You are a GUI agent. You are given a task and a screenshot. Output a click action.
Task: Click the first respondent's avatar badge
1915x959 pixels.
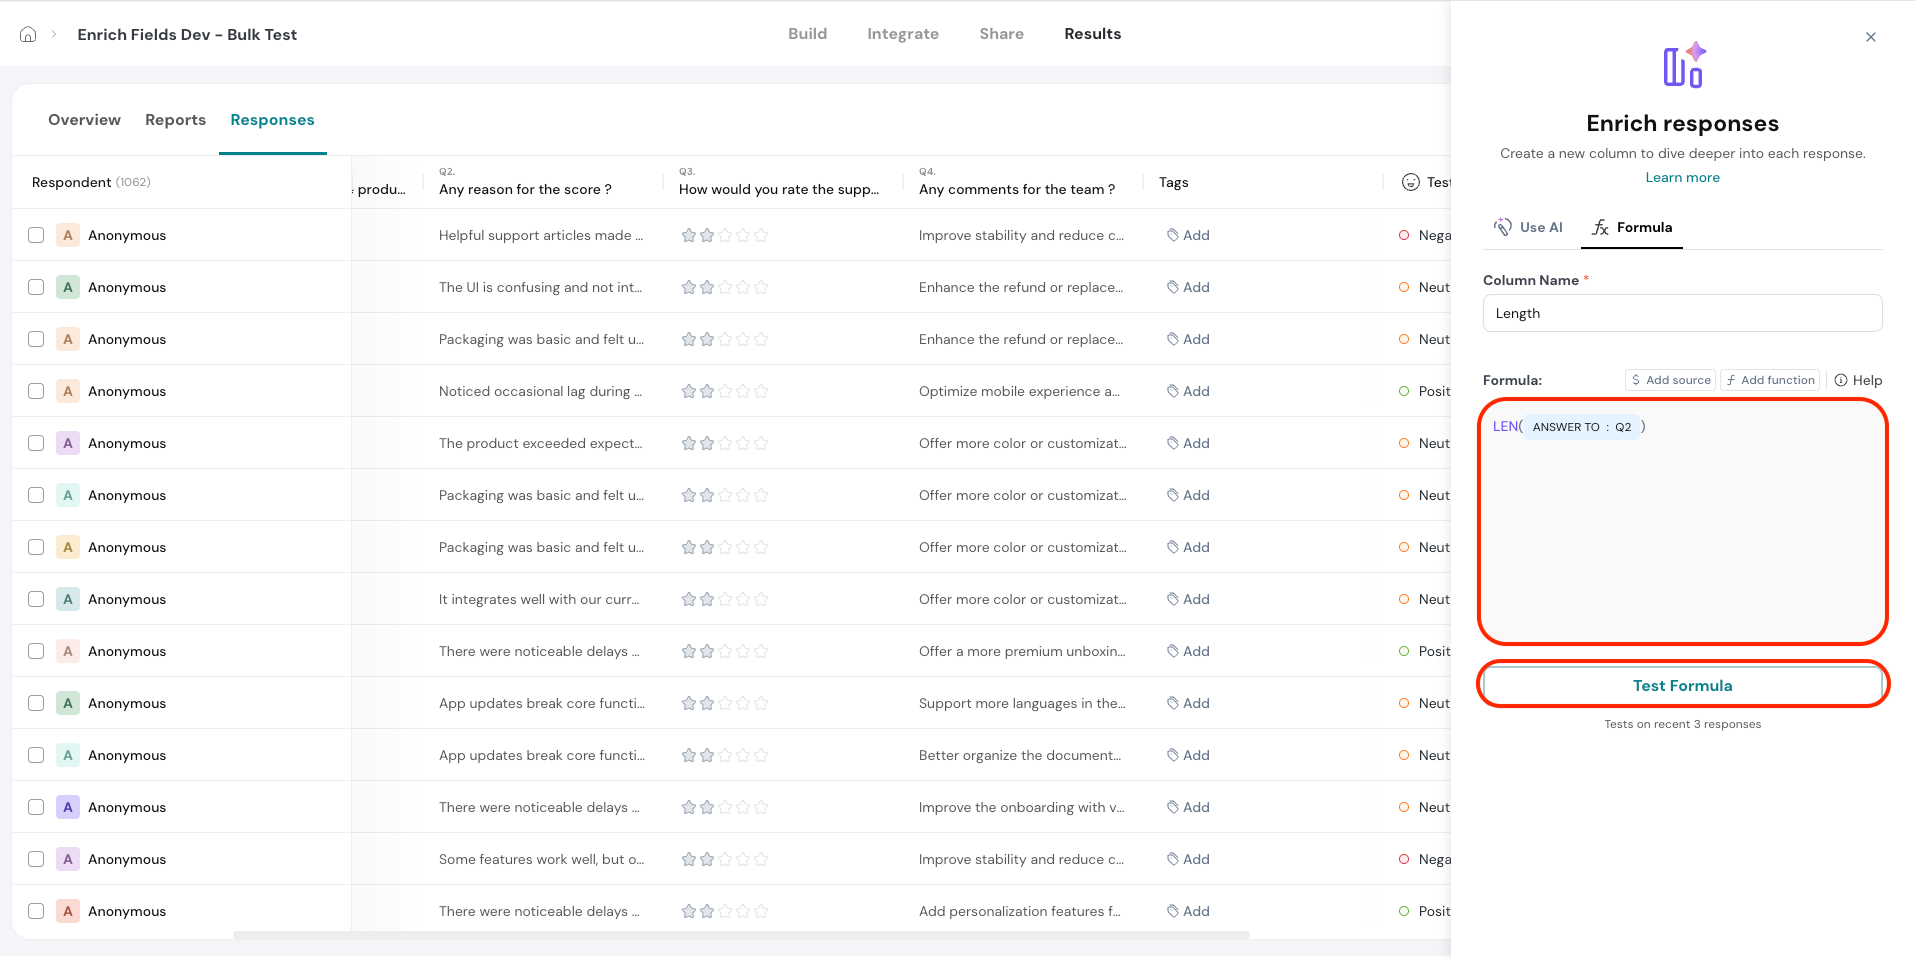(68, 235)
